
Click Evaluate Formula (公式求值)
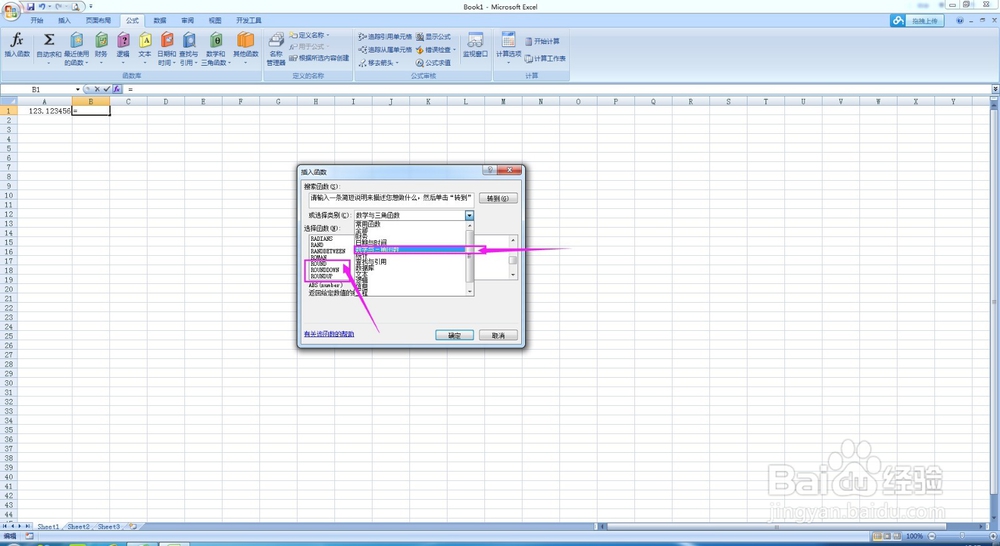click(x=434, y=63)
